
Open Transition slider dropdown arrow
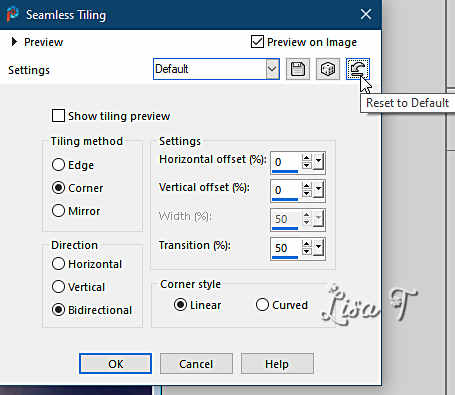[x=318, y=248]
